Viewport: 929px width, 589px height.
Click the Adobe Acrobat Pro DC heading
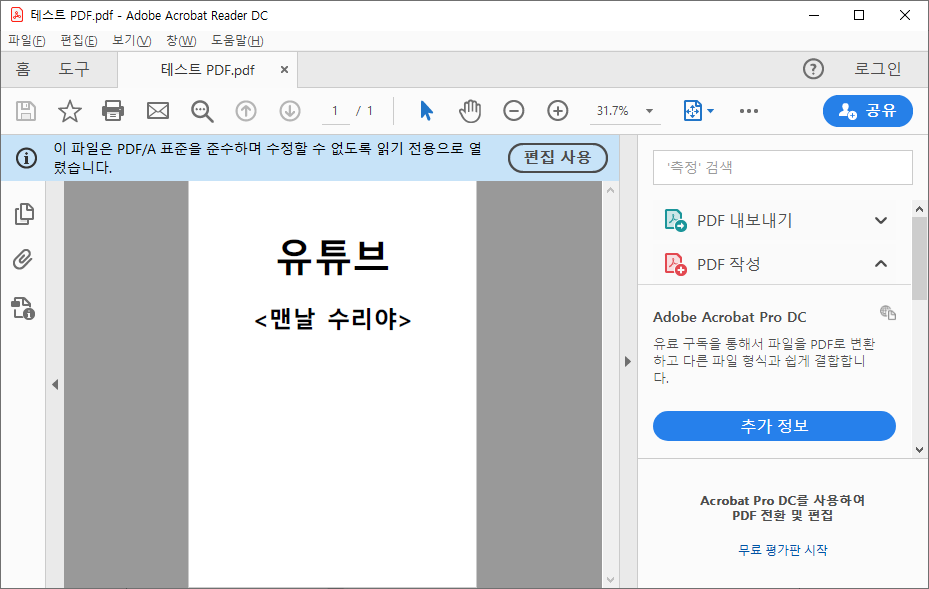point(729,317)
